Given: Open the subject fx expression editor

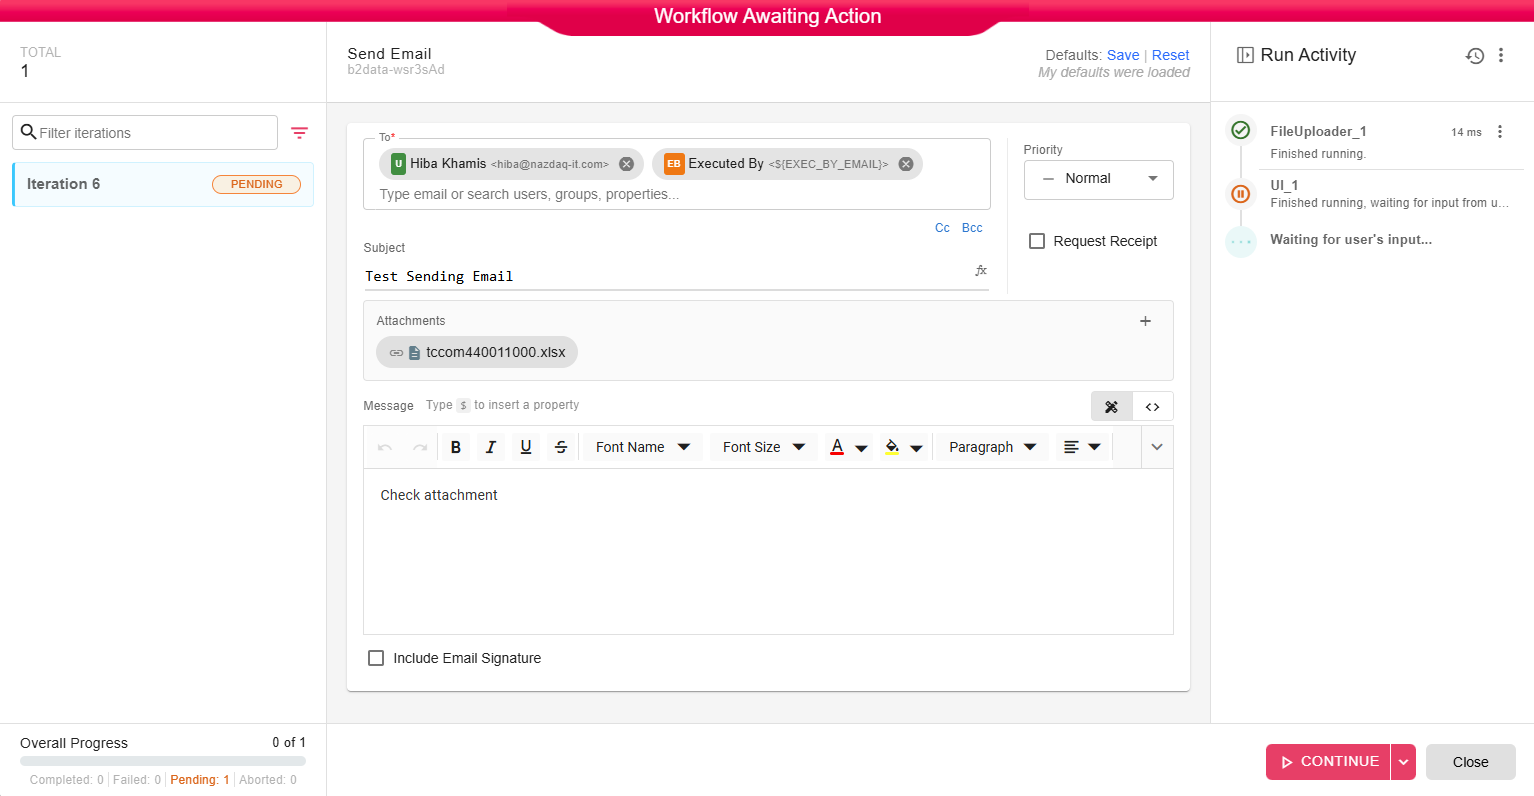Looking at the screenshot, I should pyautogui.click(x=981, y=271).
